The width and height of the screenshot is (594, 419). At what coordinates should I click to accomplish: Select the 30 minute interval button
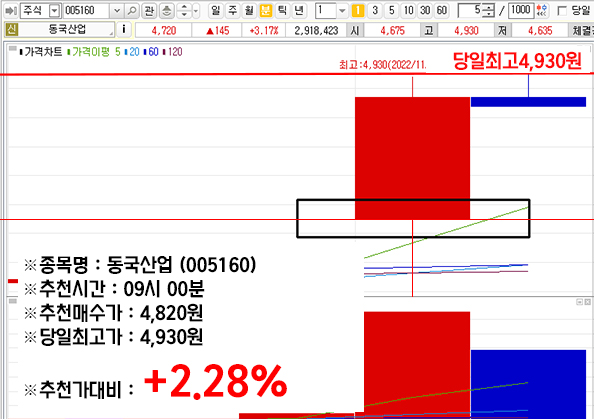coord(425,11)
